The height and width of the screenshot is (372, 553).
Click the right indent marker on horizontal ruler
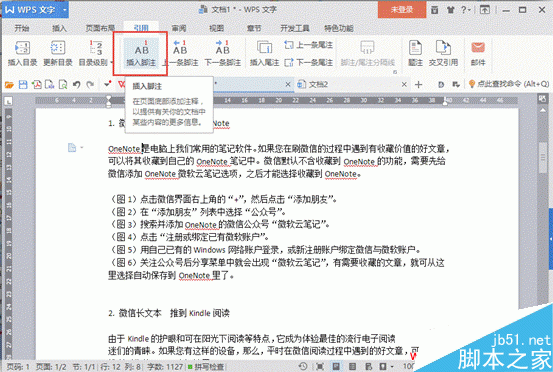[445, 103]
